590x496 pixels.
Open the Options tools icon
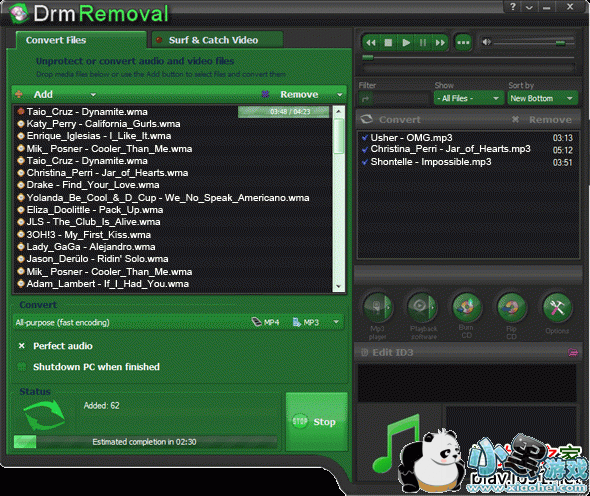557,307
